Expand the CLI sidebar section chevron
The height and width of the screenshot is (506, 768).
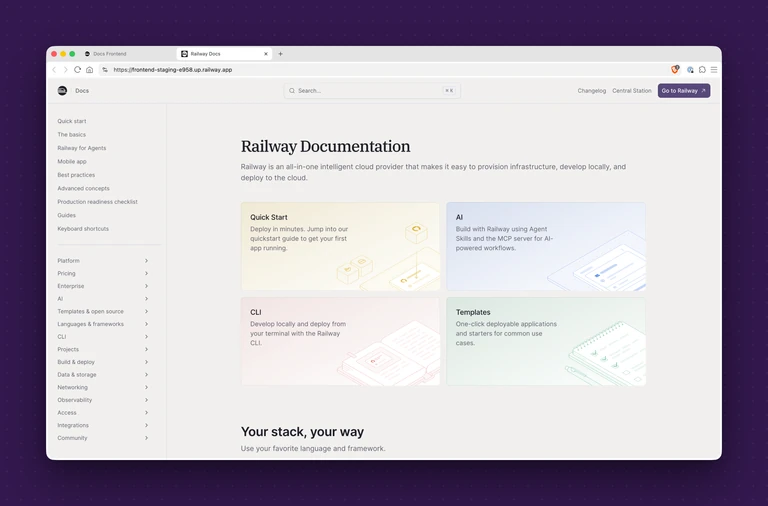146,337
